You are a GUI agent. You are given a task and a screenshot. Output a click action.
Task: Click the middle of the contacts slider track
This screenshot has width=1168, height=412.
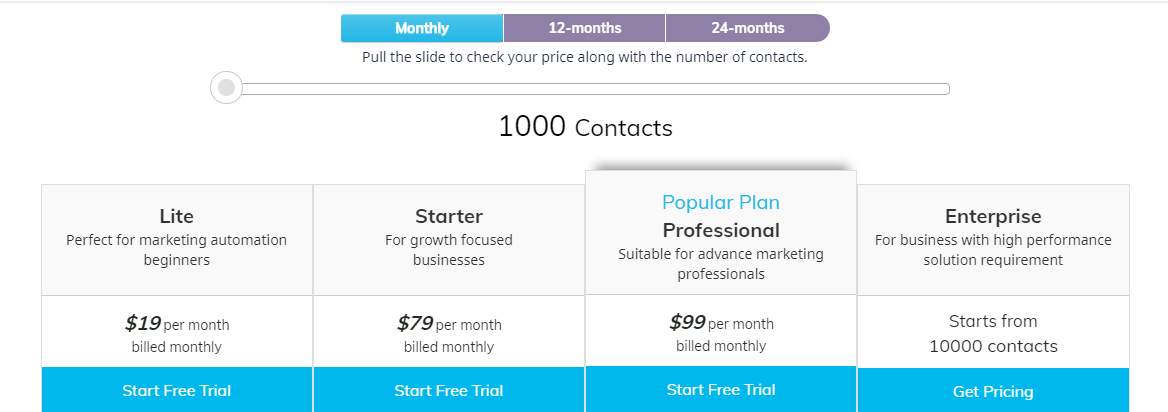590,89
